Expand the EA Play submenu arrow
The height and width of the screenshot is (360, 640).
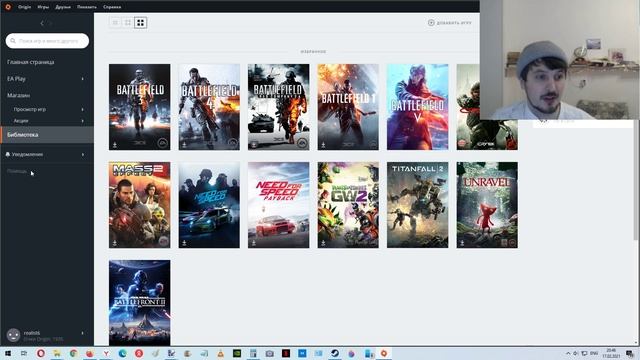[82, 79]
